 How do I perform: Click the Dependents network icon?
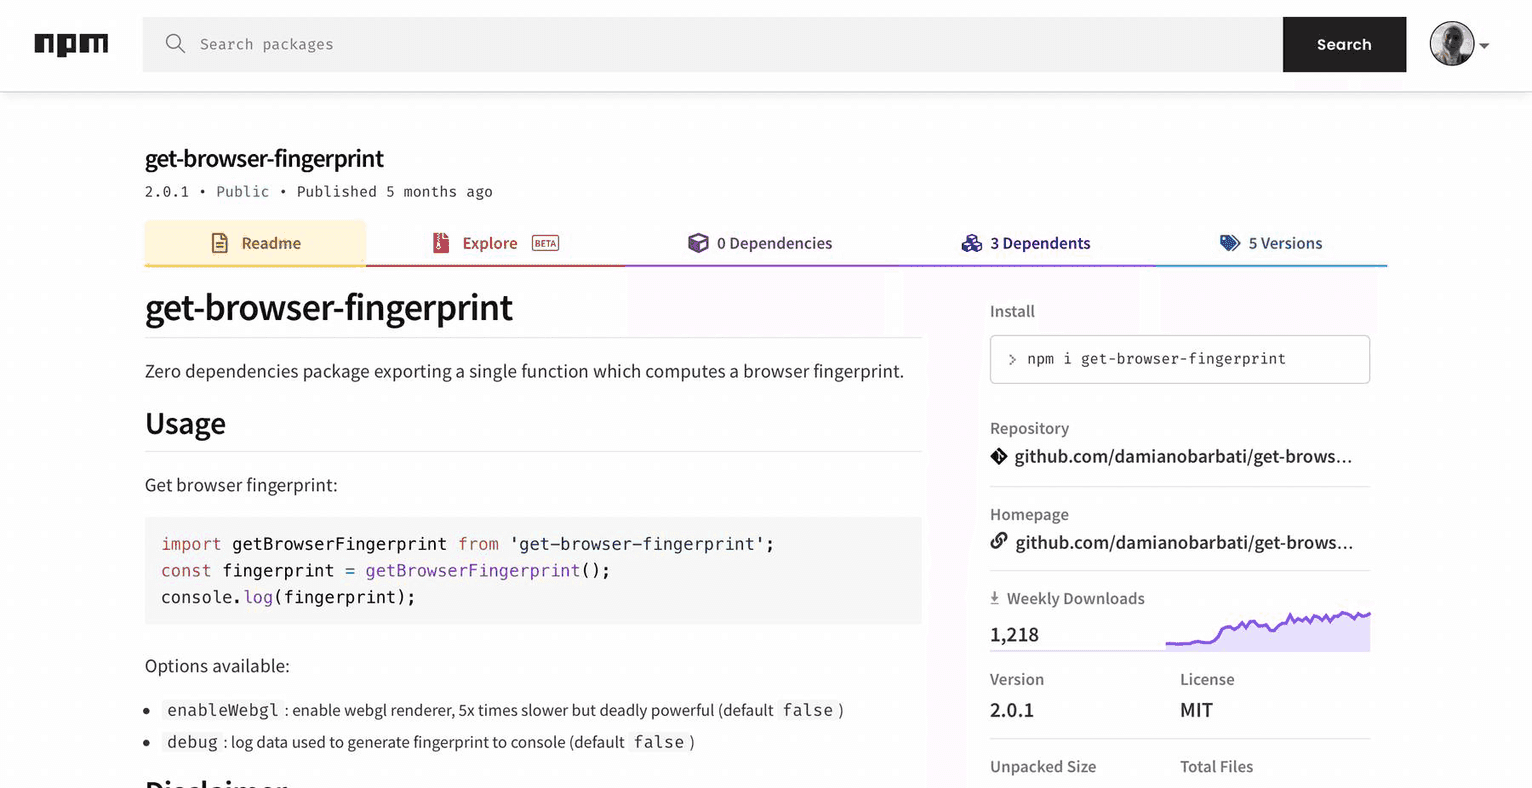[x=971, y=242]
